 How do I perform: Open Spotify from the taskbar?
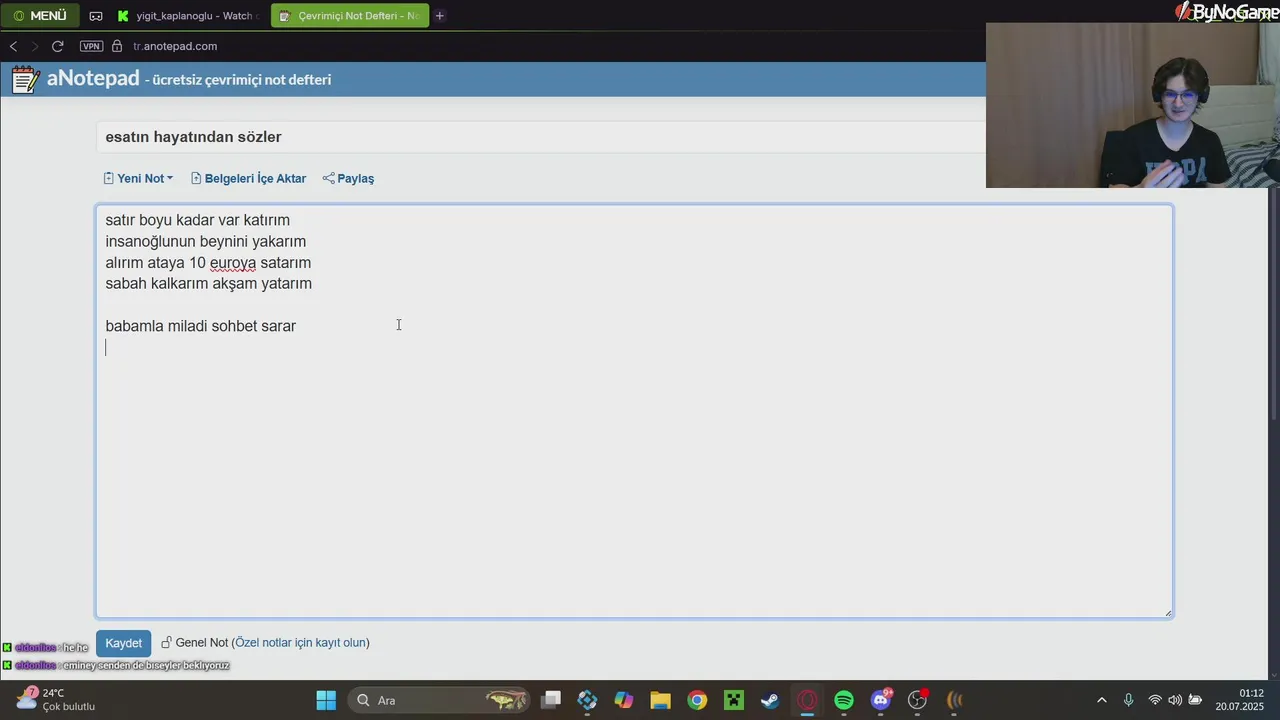click(x=844, y=700)
